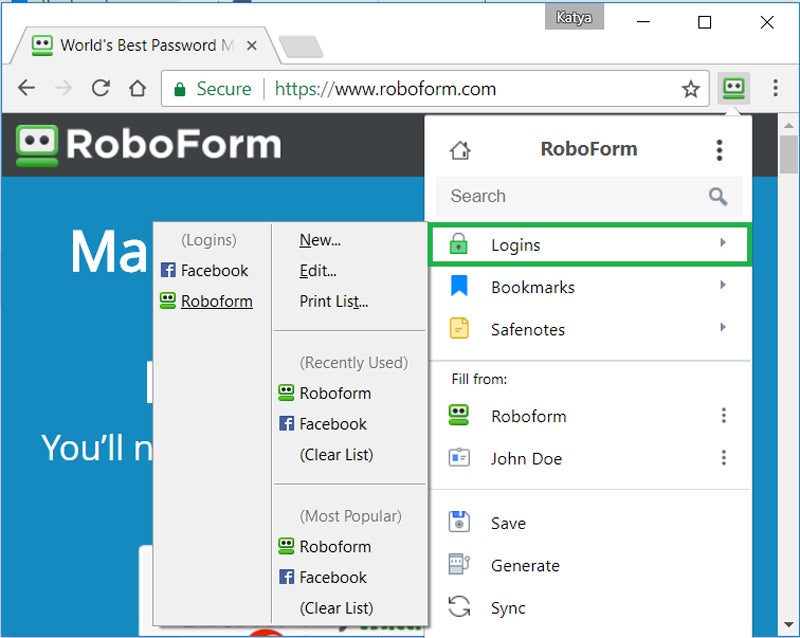Open the RoboForm popup three-dot menu
Viewport: 800px width, 638px height.
click(x=719, y=150)
